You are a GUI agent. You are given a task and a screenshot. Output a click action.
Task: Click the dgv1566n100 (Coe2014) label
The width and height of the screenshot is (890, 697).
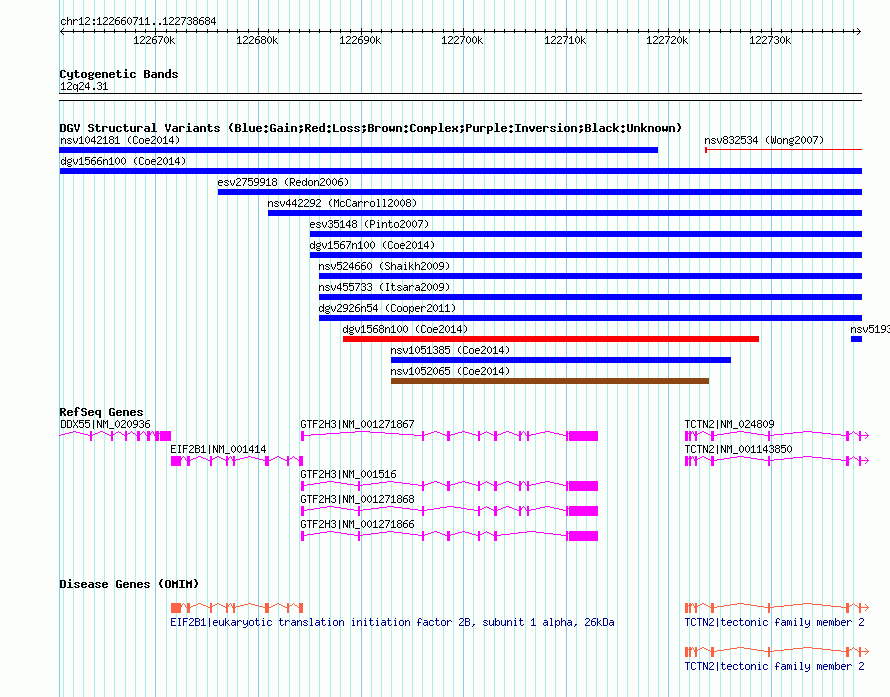click(123, 161)
